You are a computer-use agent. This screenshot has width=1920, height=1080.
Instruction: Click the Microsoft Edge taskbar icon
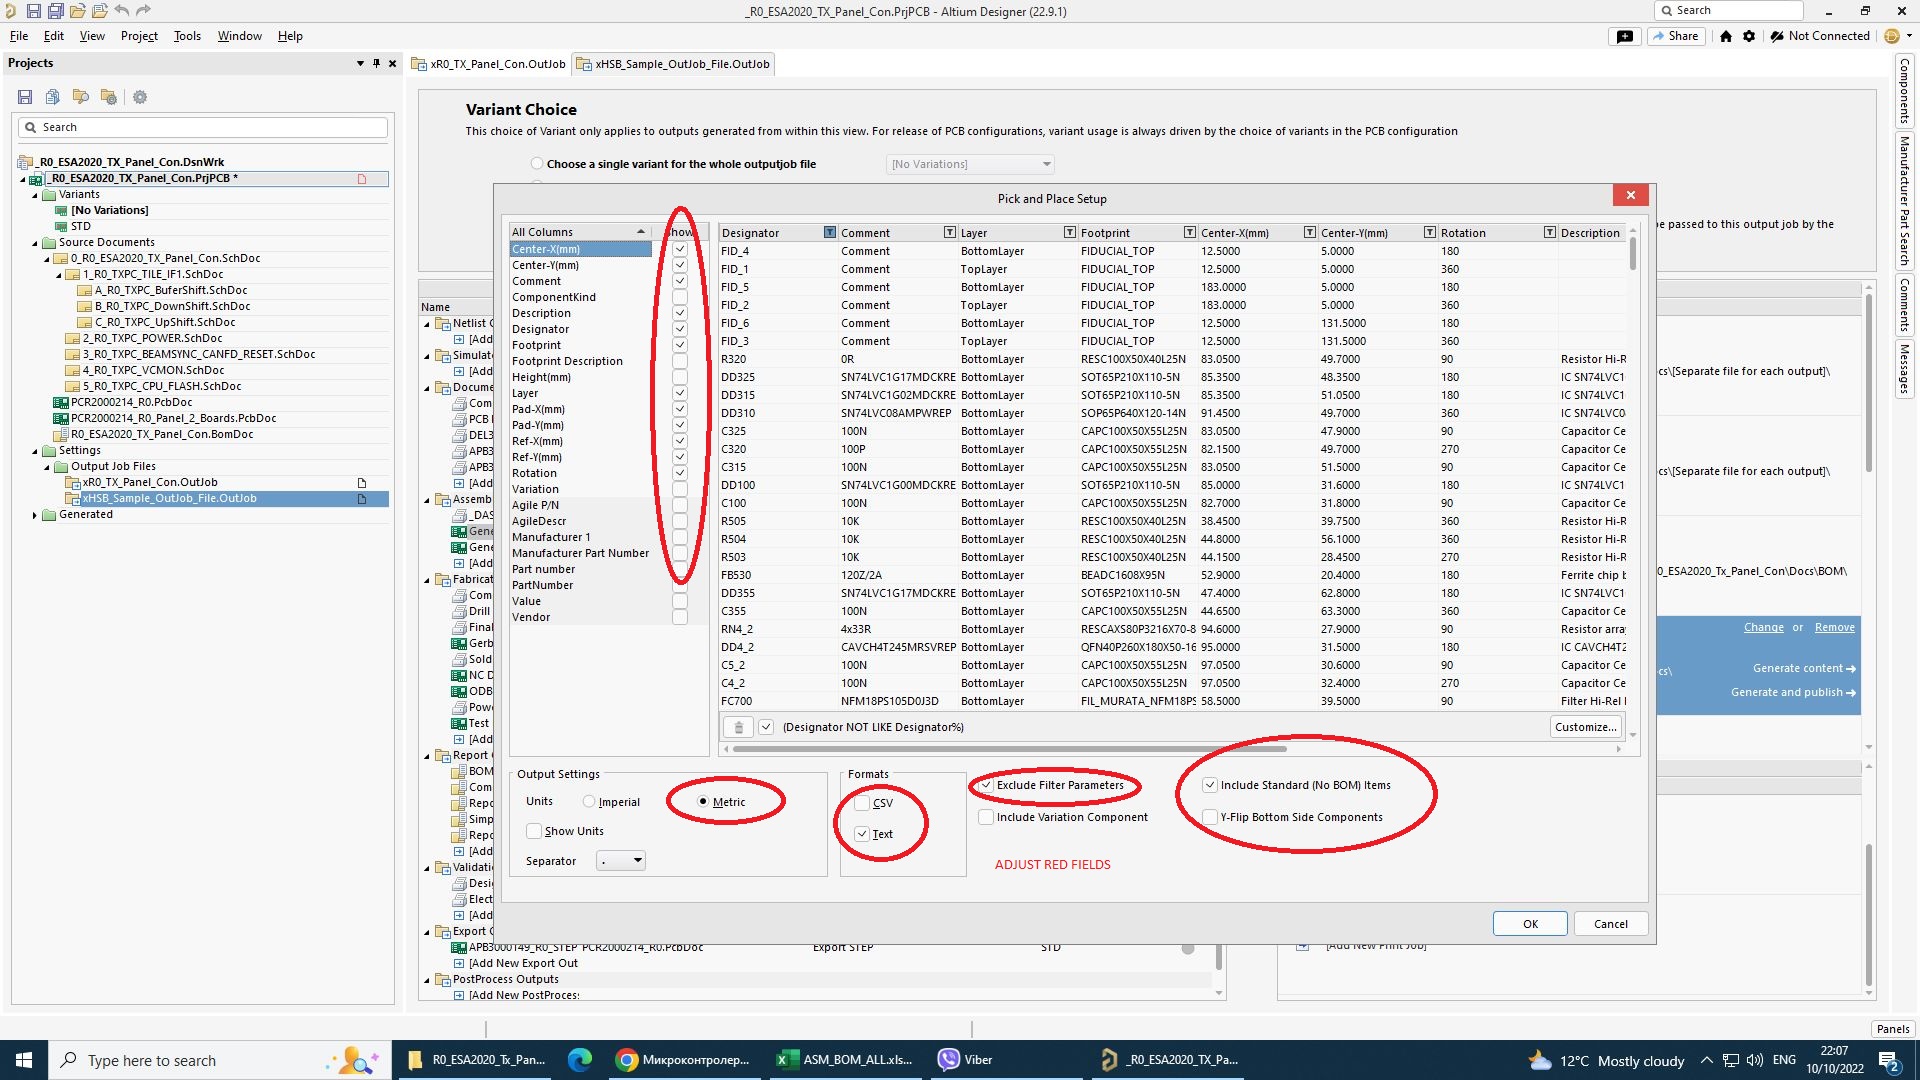point(579,1060)
